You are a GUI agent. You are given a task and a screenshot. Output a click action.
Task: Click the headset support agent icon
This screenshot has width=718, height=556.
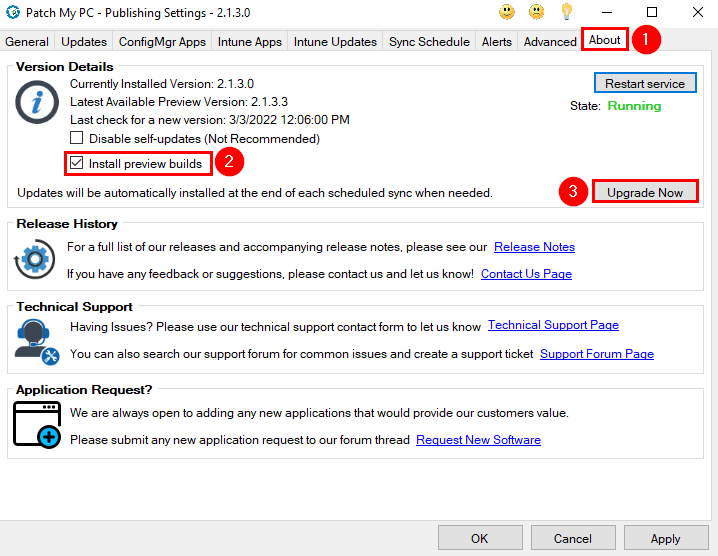(x=37, y=342)
